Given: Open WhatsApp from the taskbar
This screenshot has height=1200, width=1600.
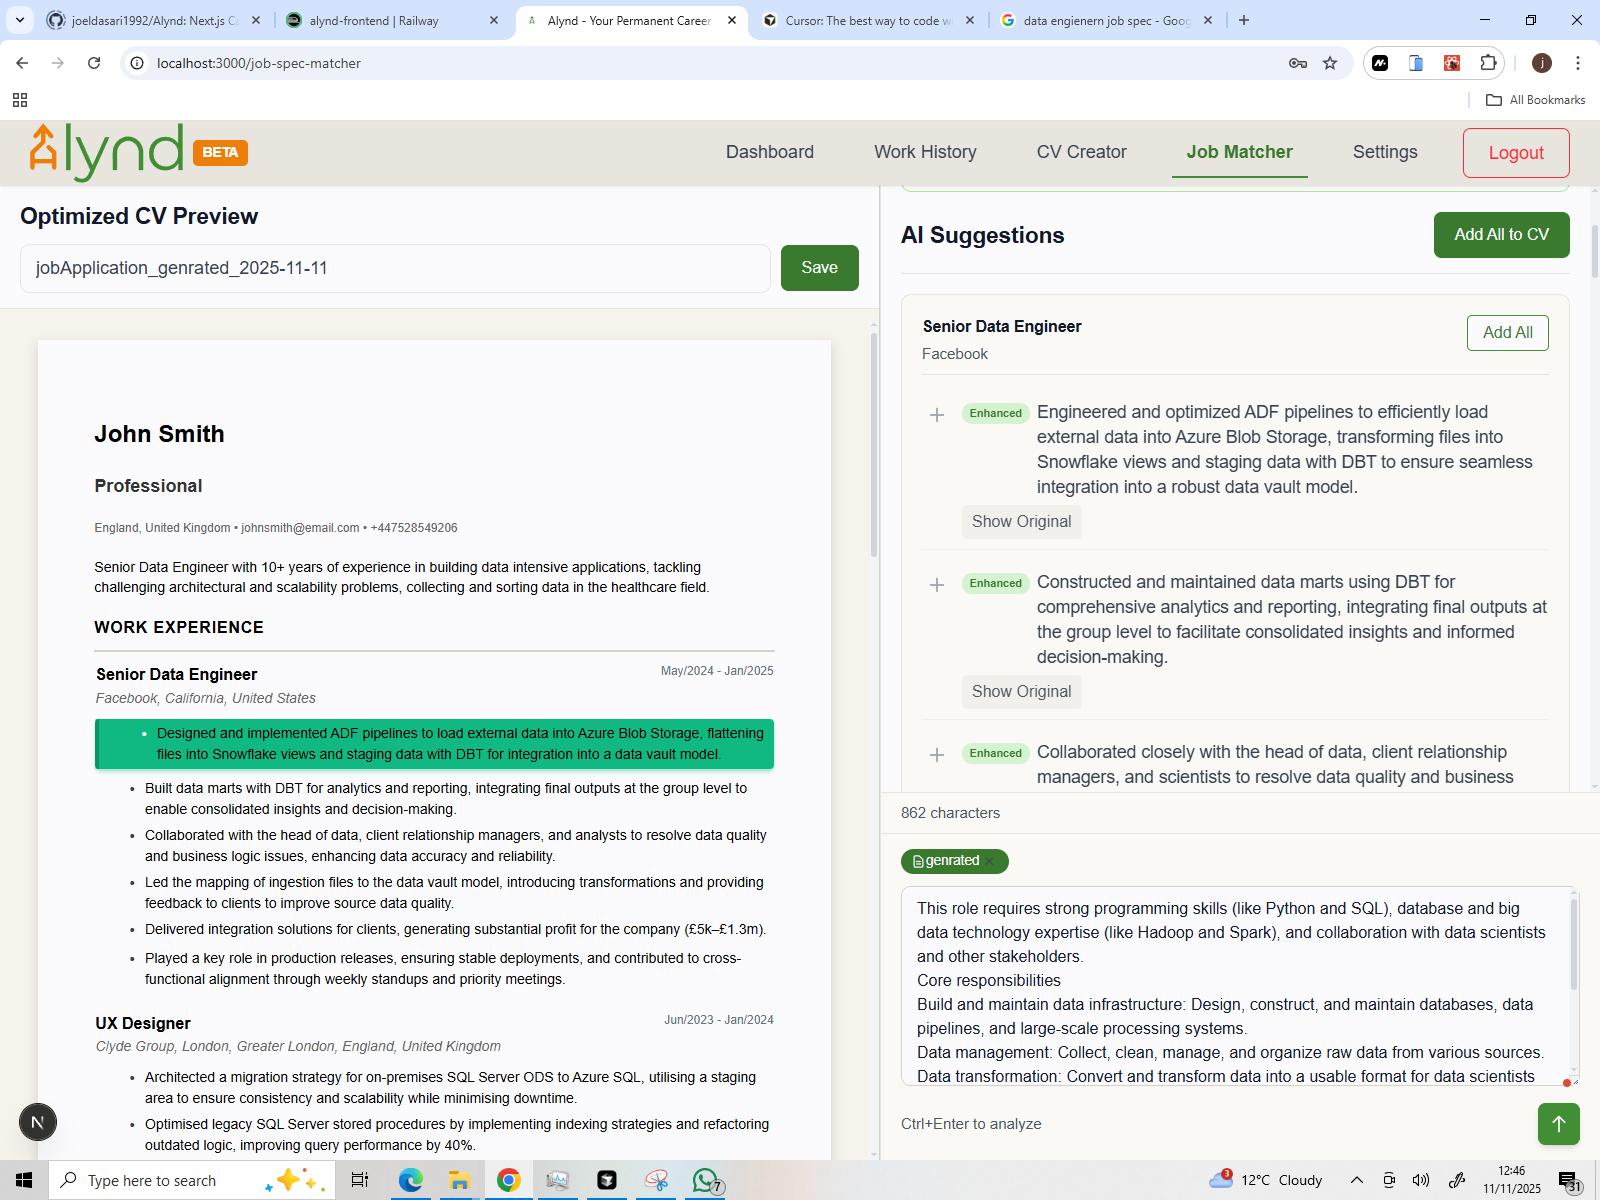Looking at the screenshot, I should [x=705, y=1180].
